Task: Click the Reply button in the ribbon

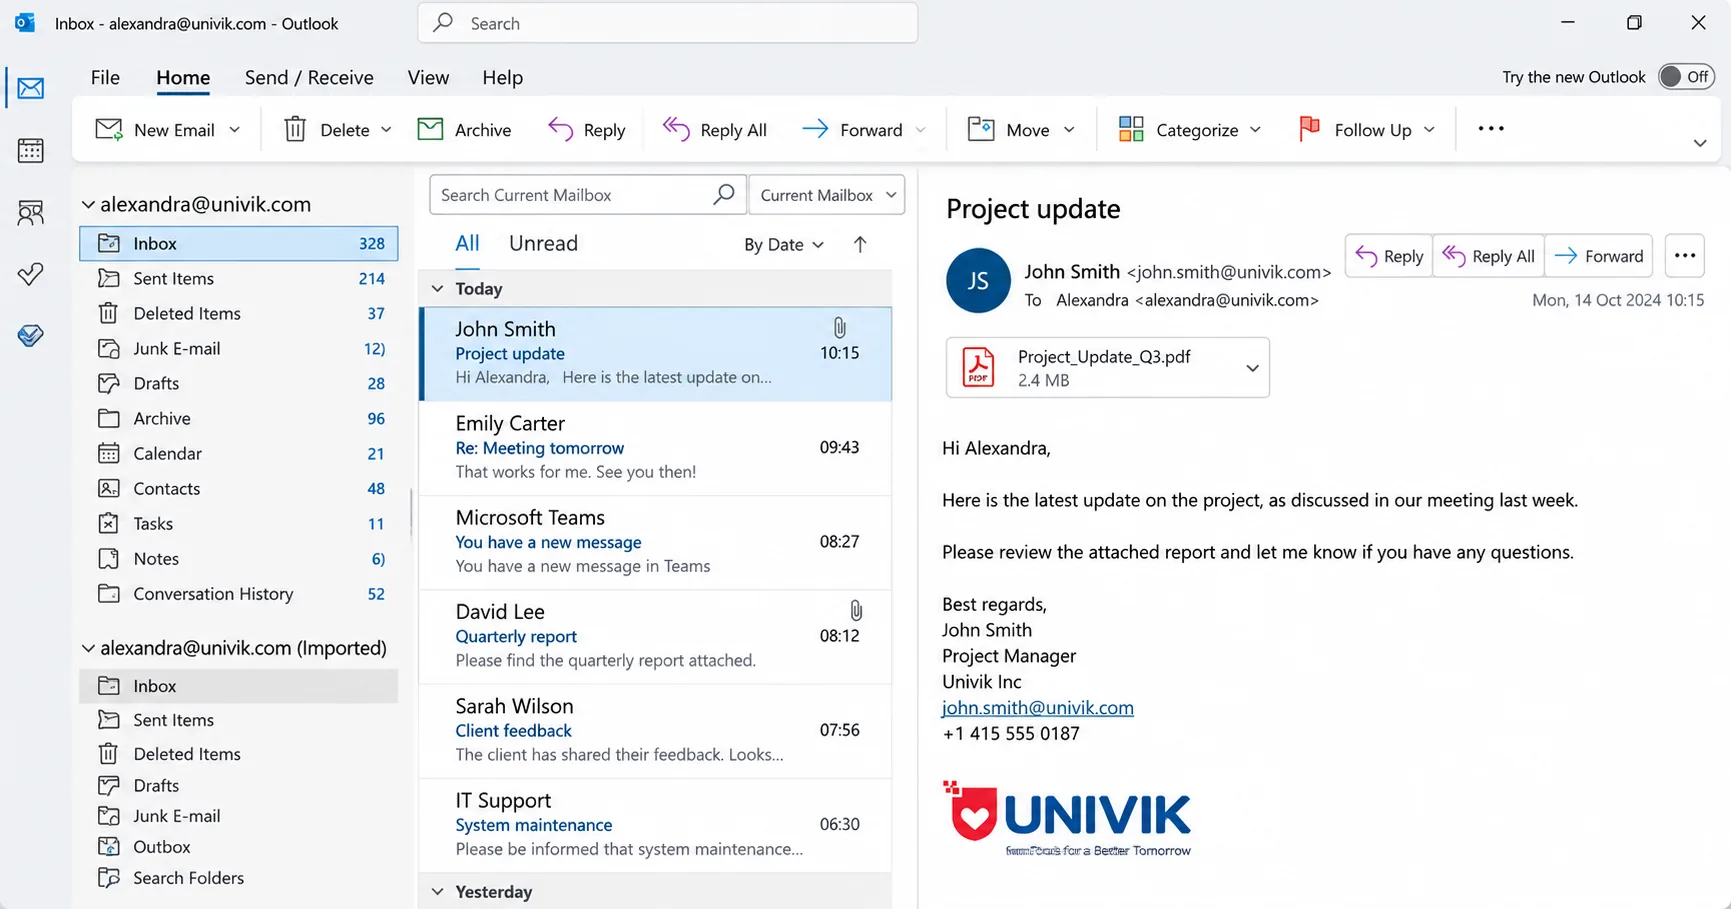Action: point(587,129)
